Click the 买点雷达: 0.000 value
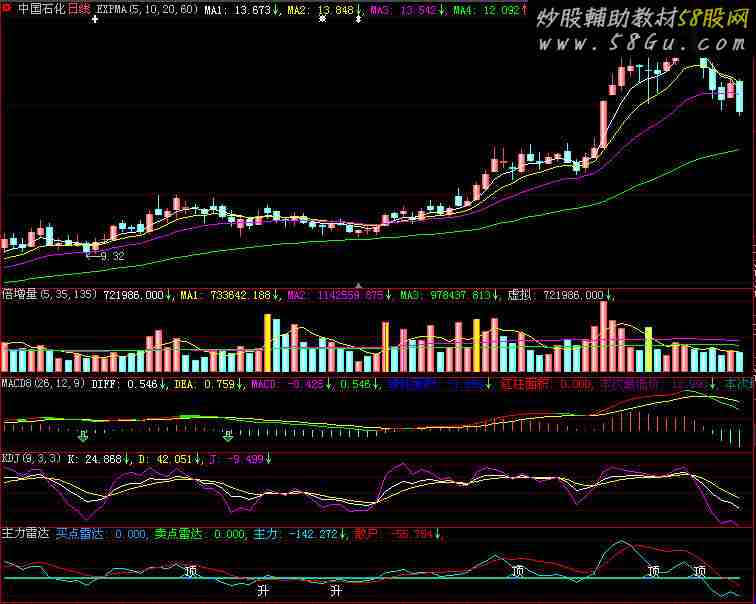756x604 pixels. point(100,534)
